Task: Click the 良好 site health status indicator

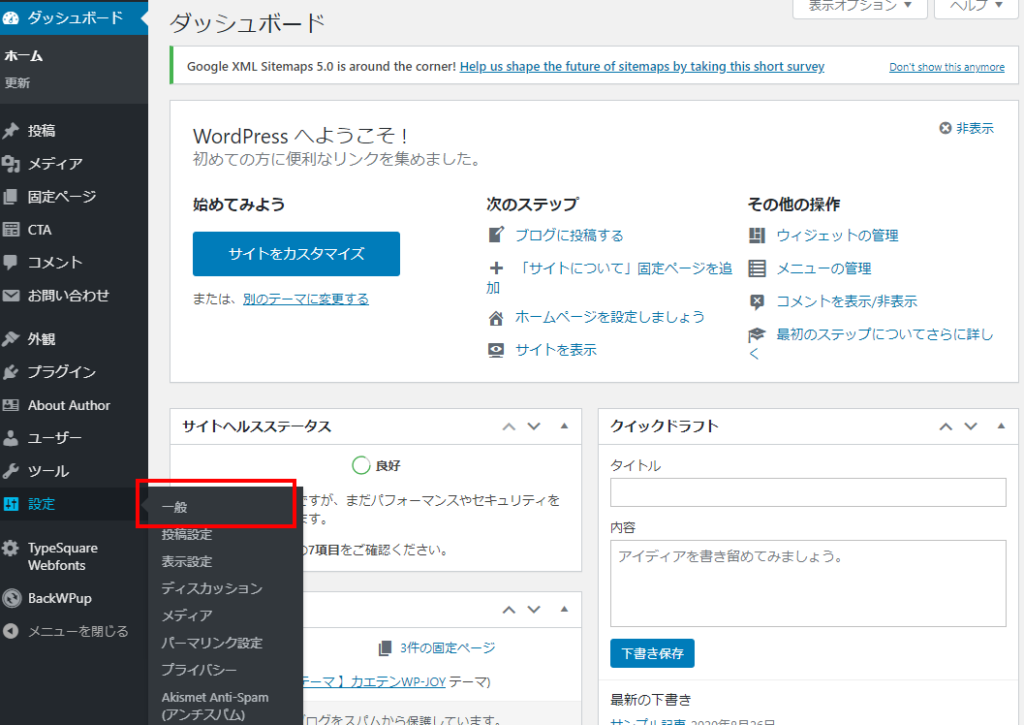Action: tap(376, 466)
